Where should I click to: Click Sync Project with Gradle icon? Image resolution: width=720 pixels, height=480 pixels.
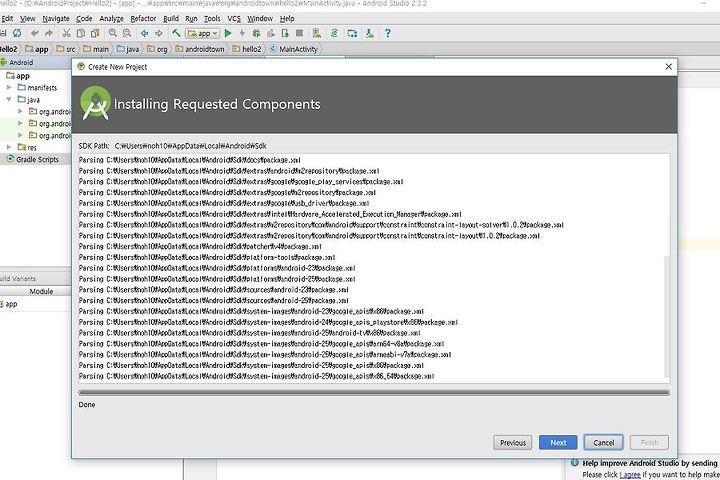pyautogui.click(x=334, y=33)
